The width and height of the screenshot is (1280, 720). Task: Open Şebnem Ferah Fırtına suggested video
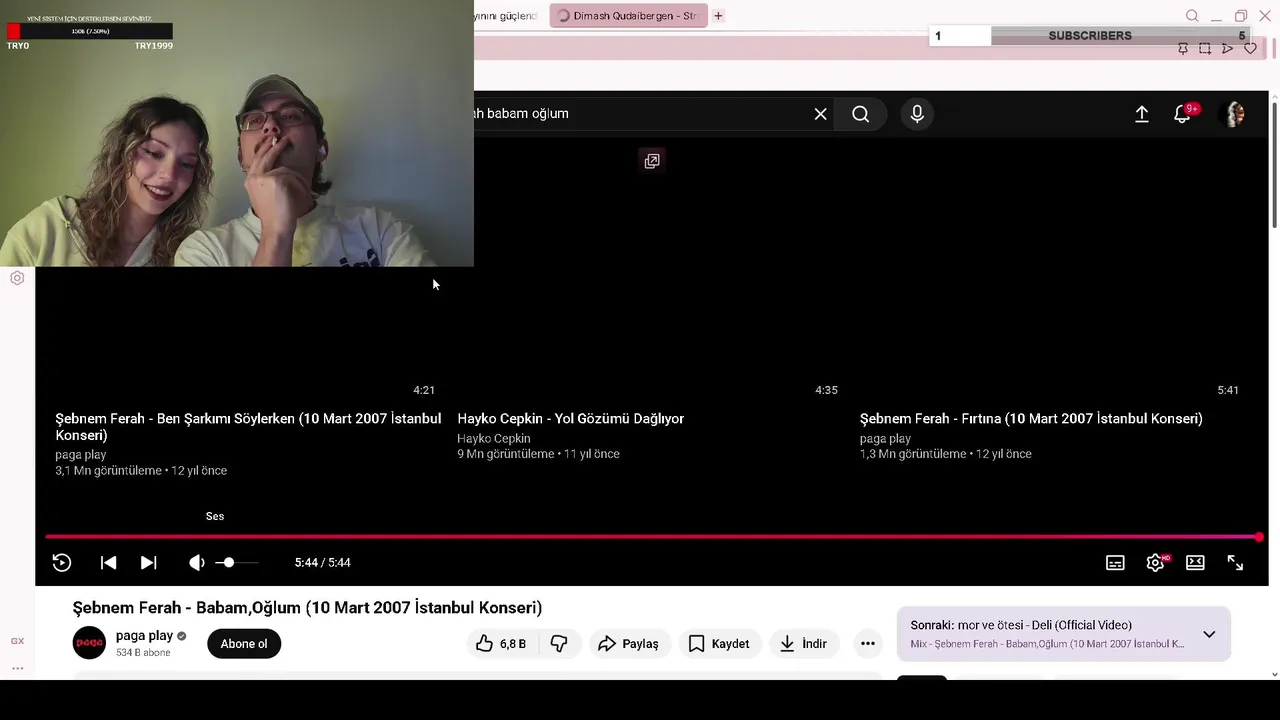point(1031,419)
